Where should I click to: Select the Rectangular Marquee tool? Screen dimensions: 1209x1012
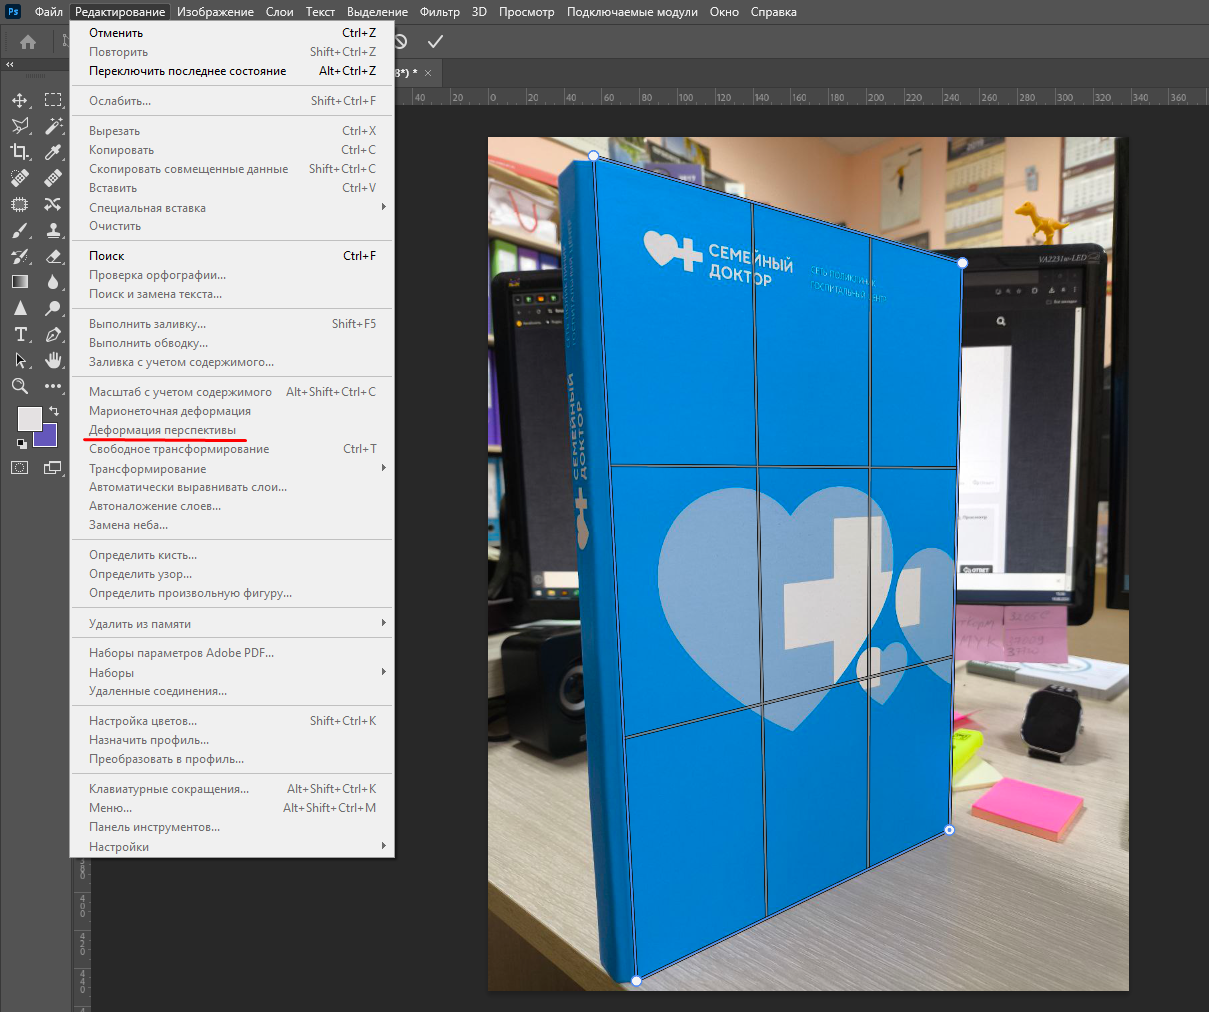coord(53,100)
